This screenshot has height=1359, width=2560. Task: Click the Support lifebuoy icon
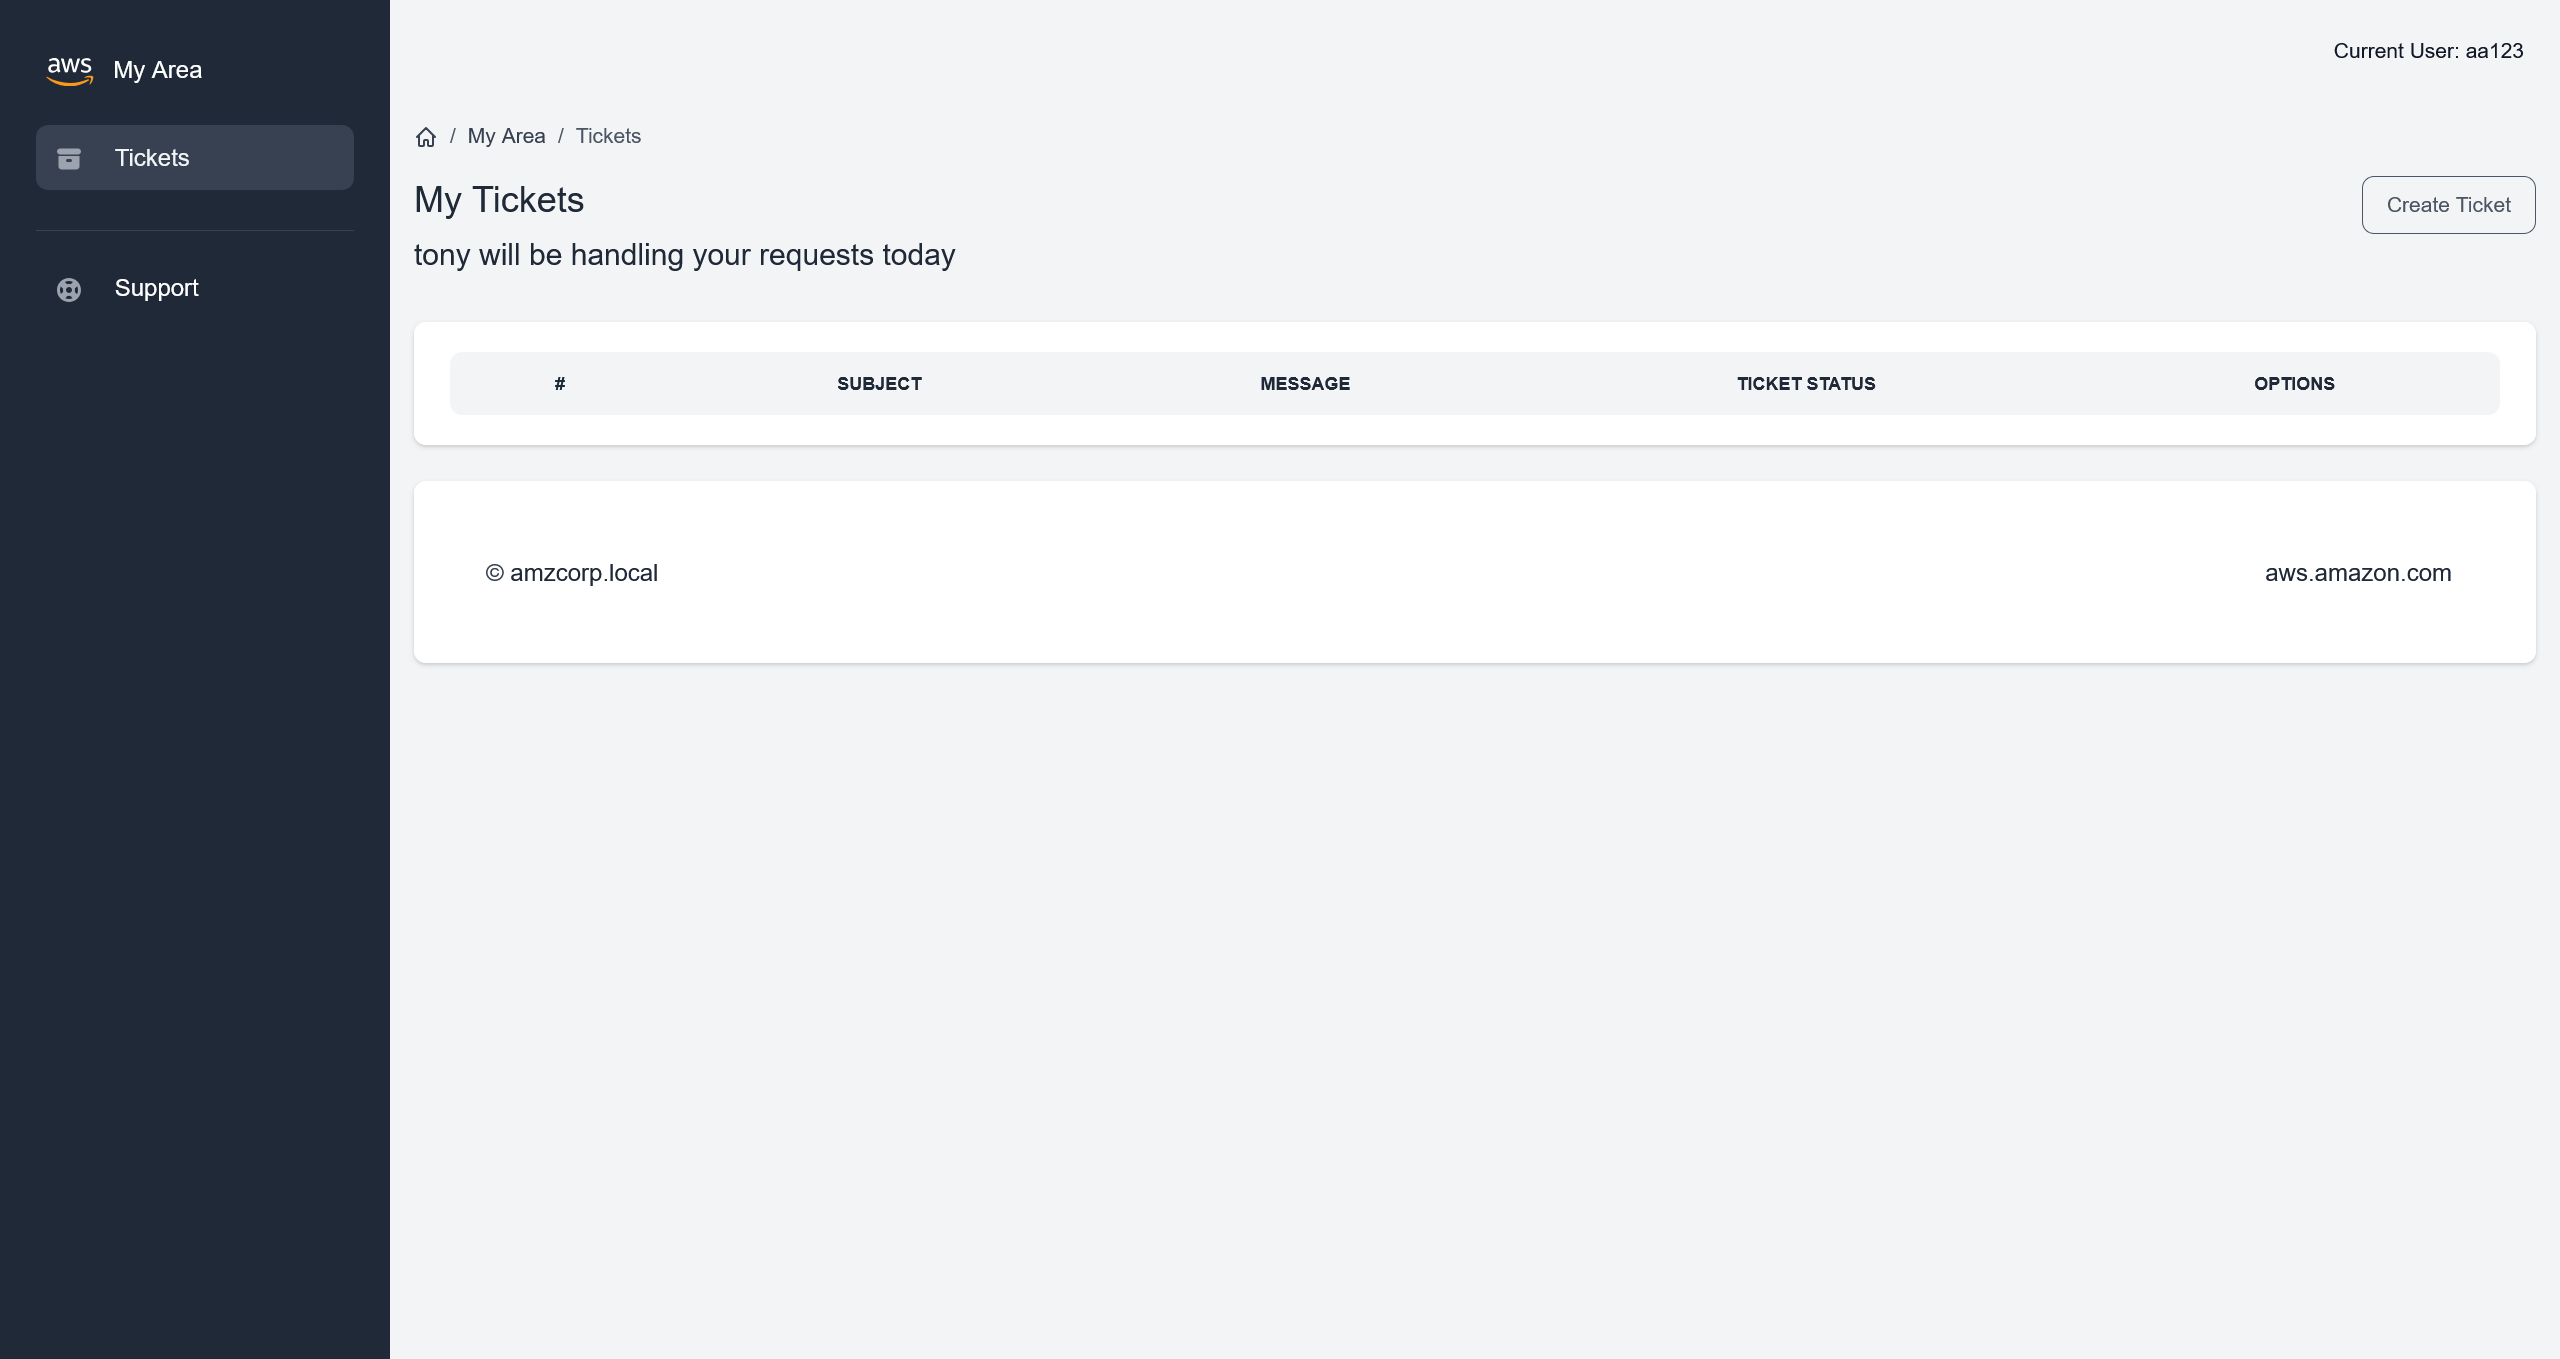[69, 289]
